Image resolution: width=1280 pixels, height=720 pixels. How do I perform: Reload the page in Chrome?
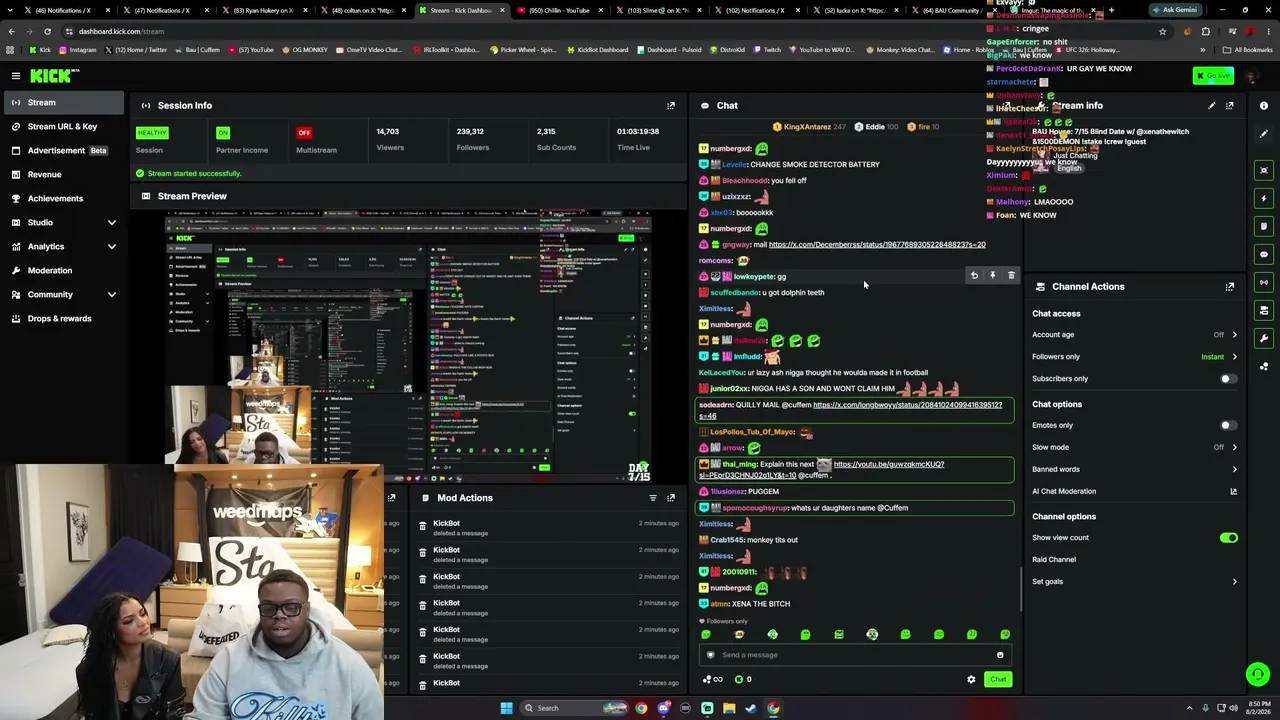47,31
